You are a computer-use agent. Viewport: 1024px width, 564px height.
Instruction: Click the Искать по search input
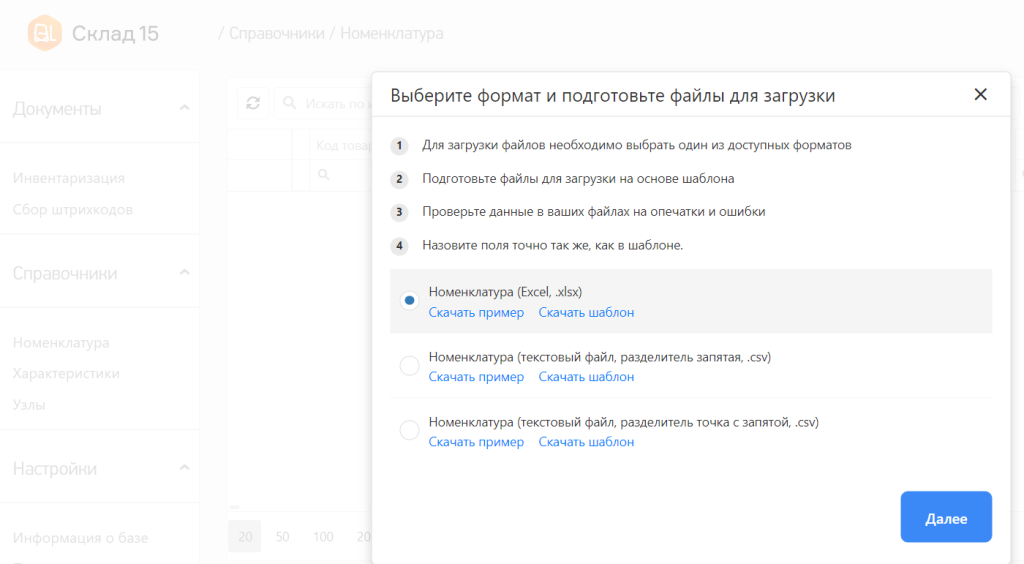[x=323, y=103]
